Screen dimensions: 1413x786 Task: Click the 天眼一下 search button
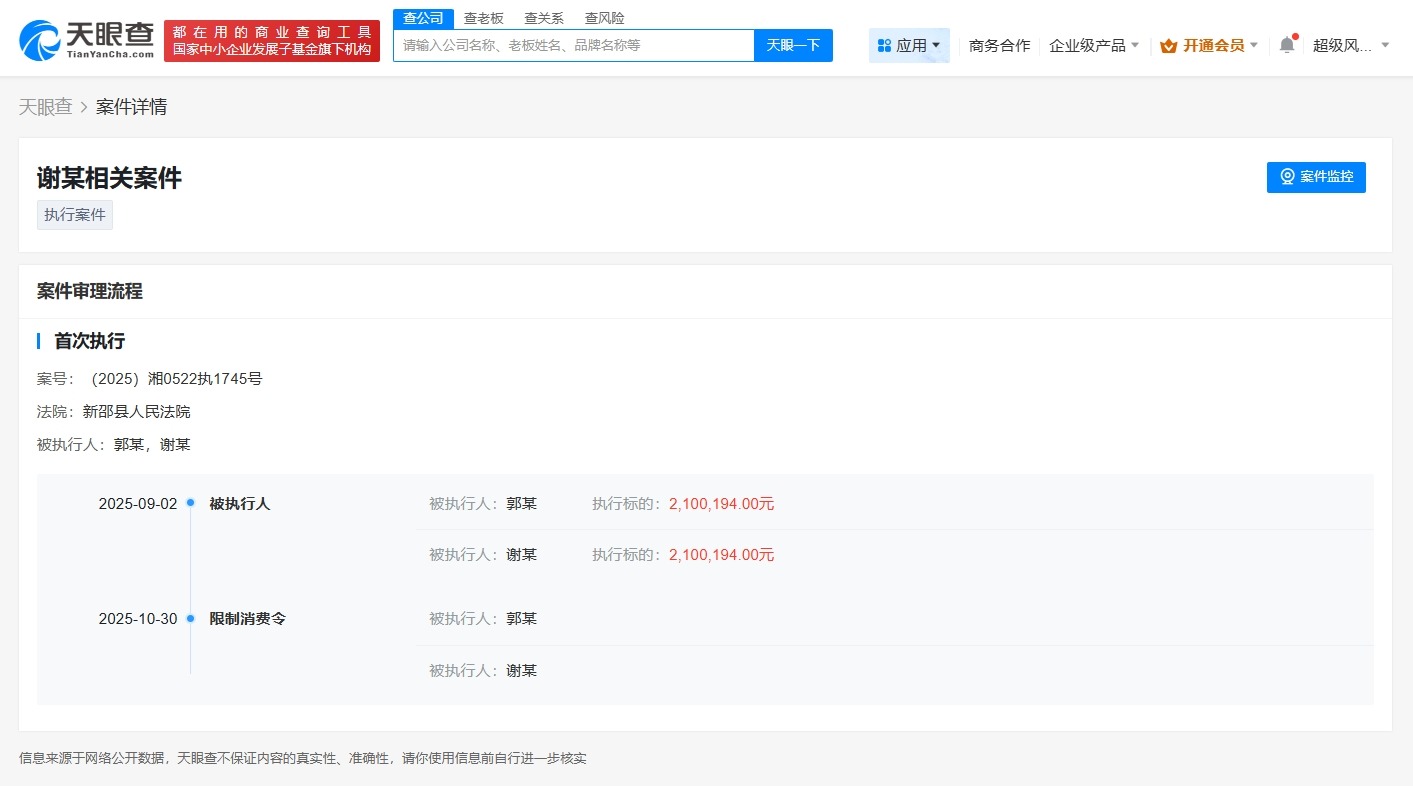click(793, 45)
